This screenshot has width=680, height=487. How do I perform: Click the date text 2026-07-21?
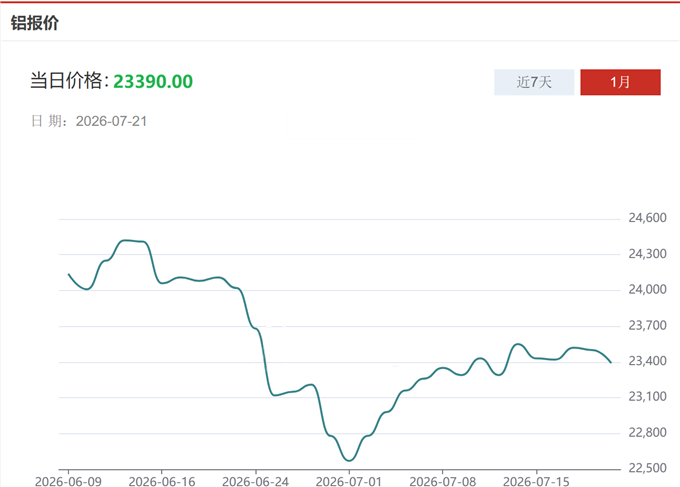click(x=111, y=121)
